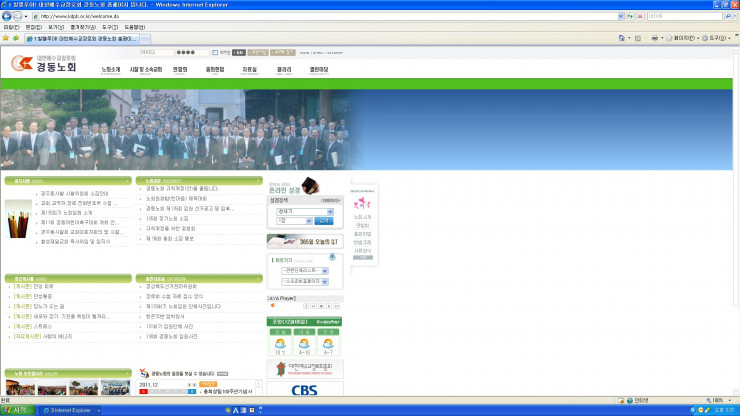
Task: Click the Start button on the taskbar
Action: 17,410
